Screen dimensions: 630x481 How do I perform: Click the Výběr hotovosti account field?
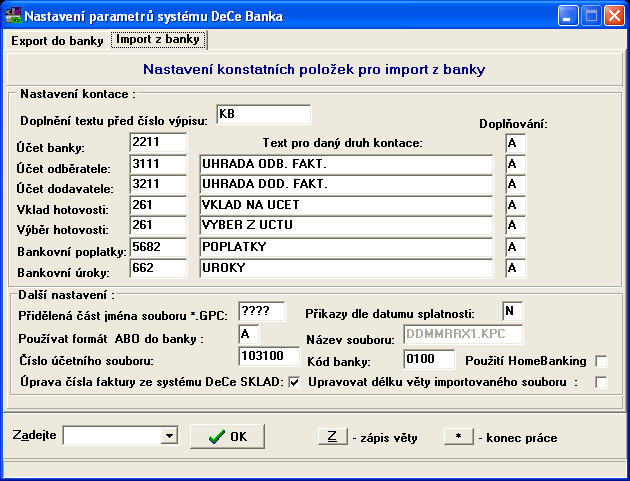(158, 225)
